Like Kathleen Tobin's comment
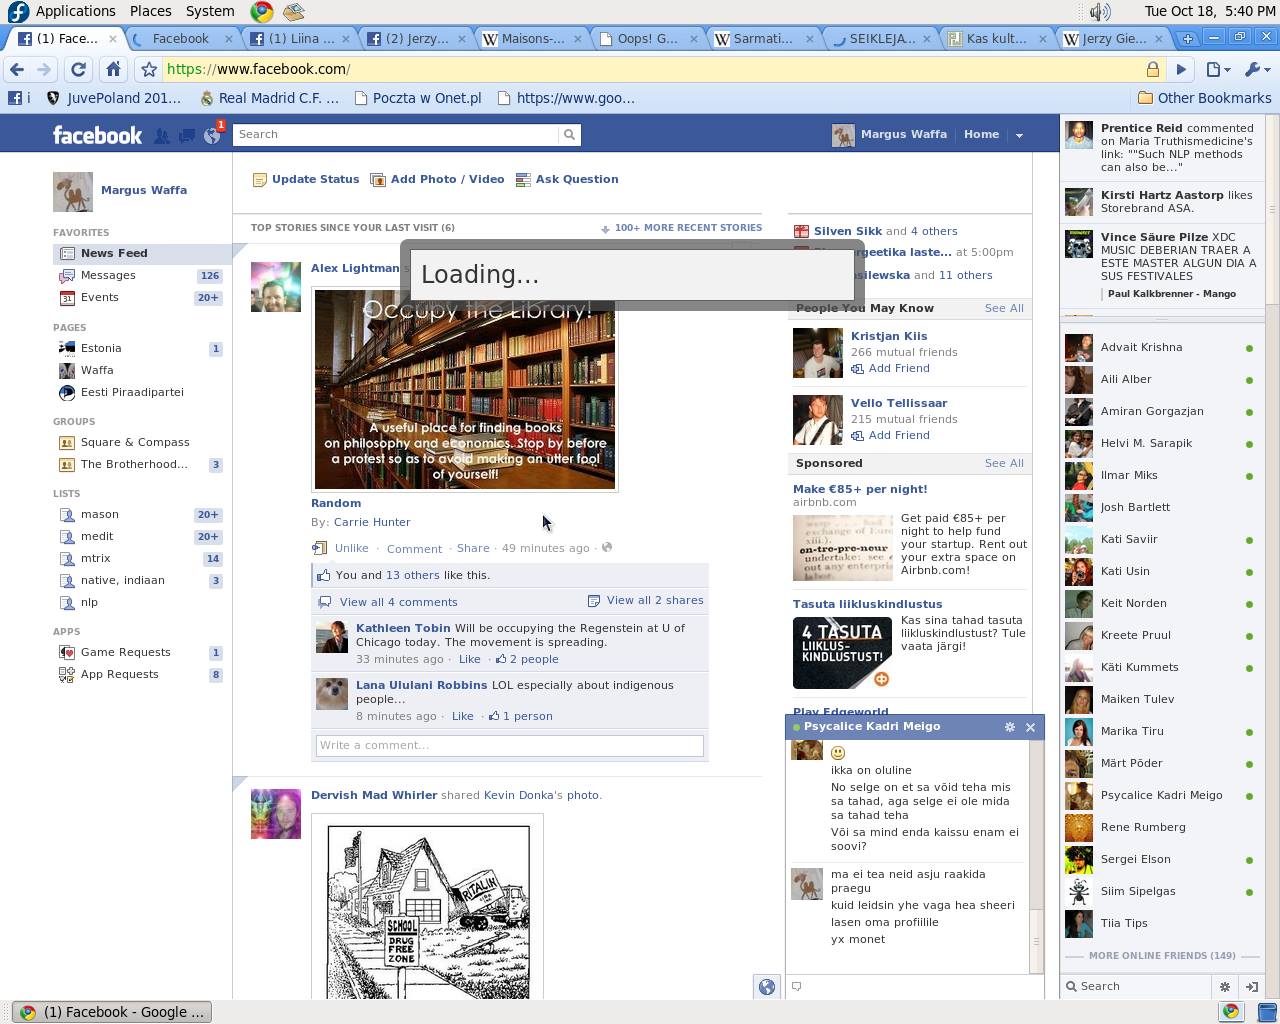 pyautogui.click(x=469, y=659)
